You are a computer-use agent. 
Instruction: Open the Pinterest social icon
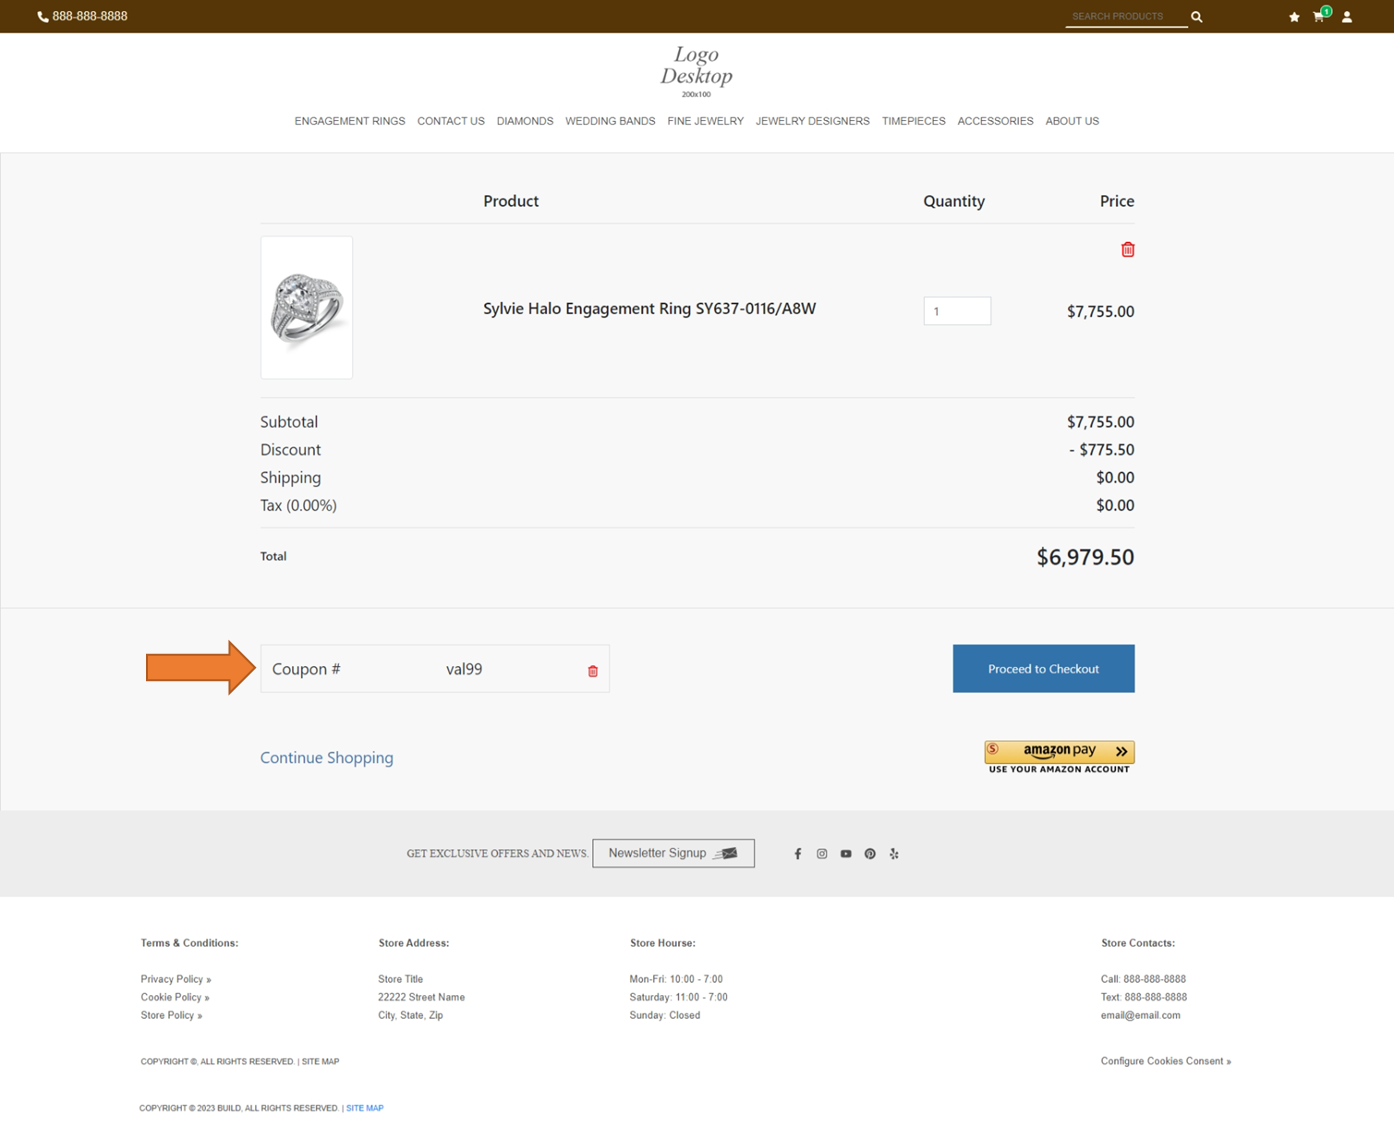(x=870, y=854)
